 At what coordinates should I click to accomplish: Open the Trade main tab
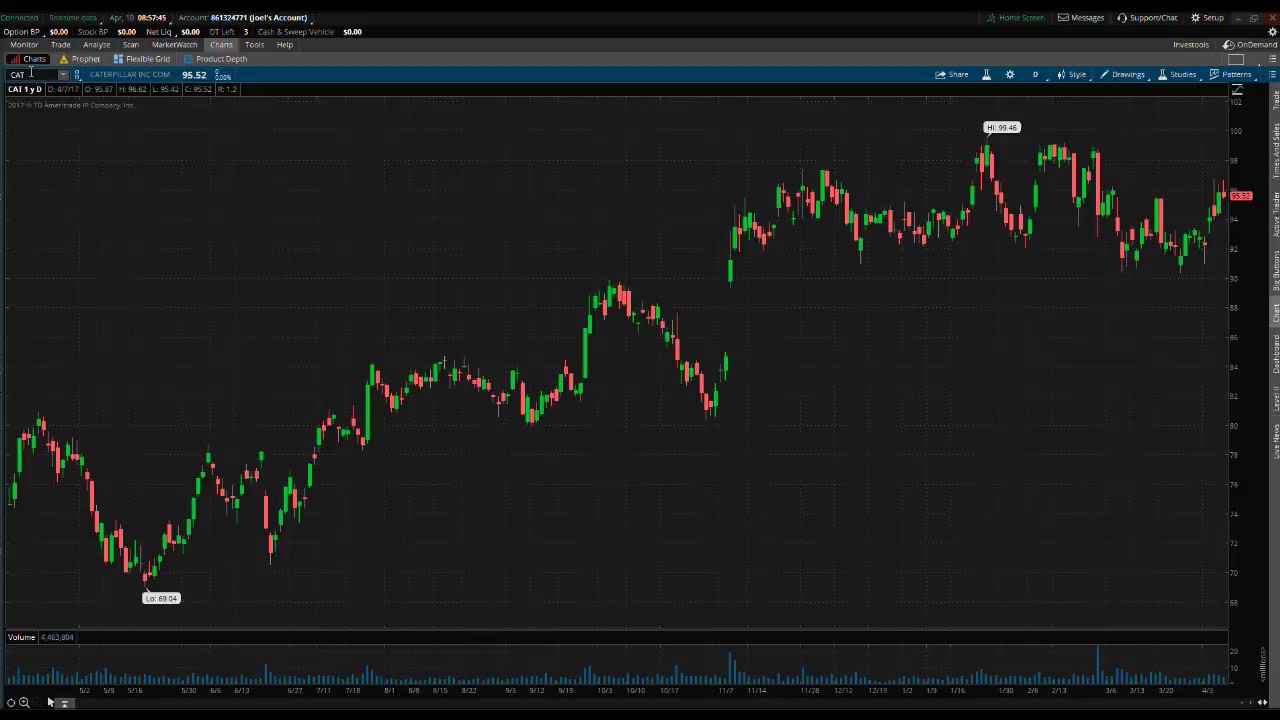coord(61,45)
